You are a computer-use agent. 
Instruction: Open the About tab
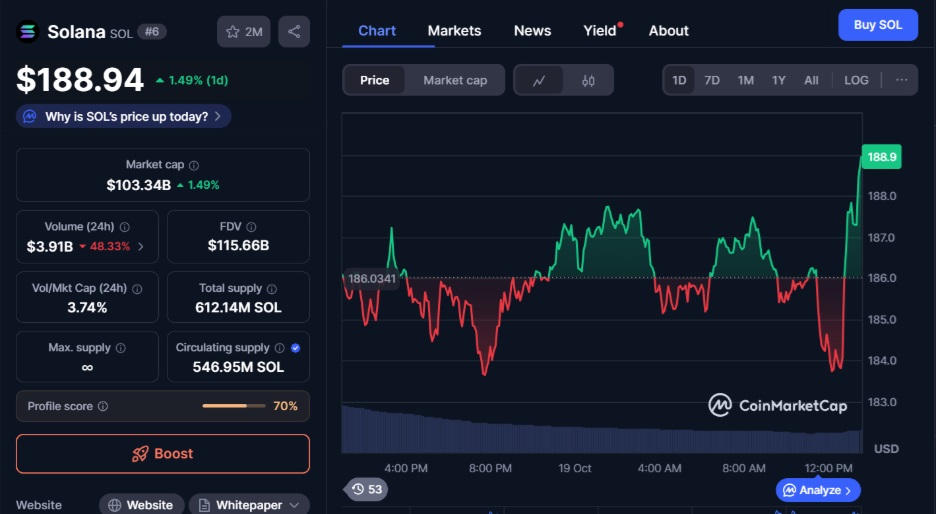(x=669, y=30)
